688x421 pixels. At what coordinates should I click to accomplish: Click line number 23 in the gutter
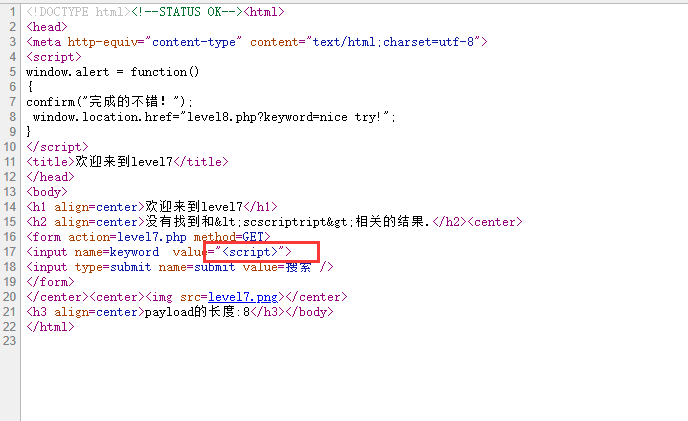(9, 341)
